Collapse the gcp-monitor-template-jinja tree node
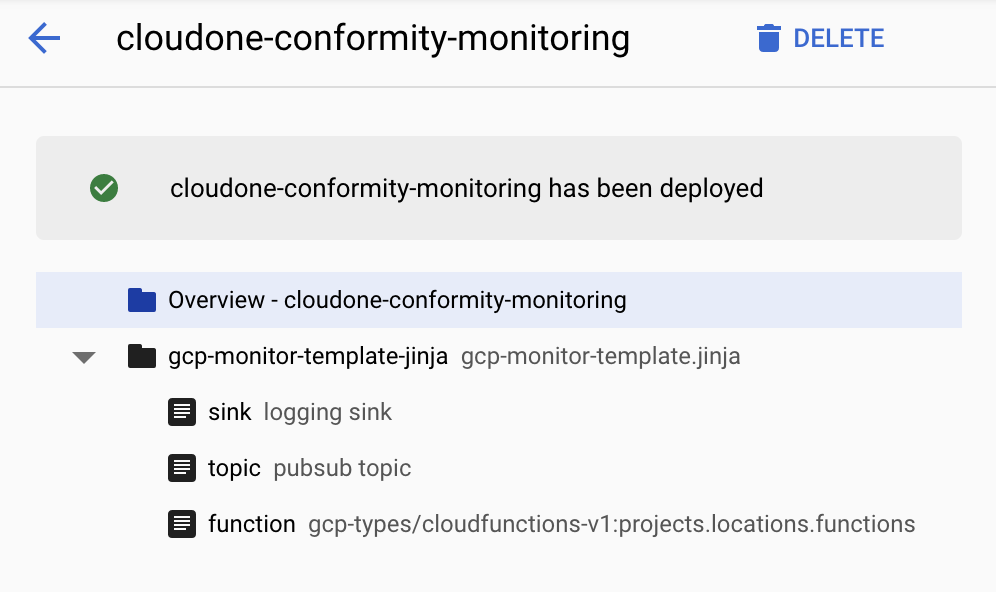The image size is (996, 592). point(84,357)
